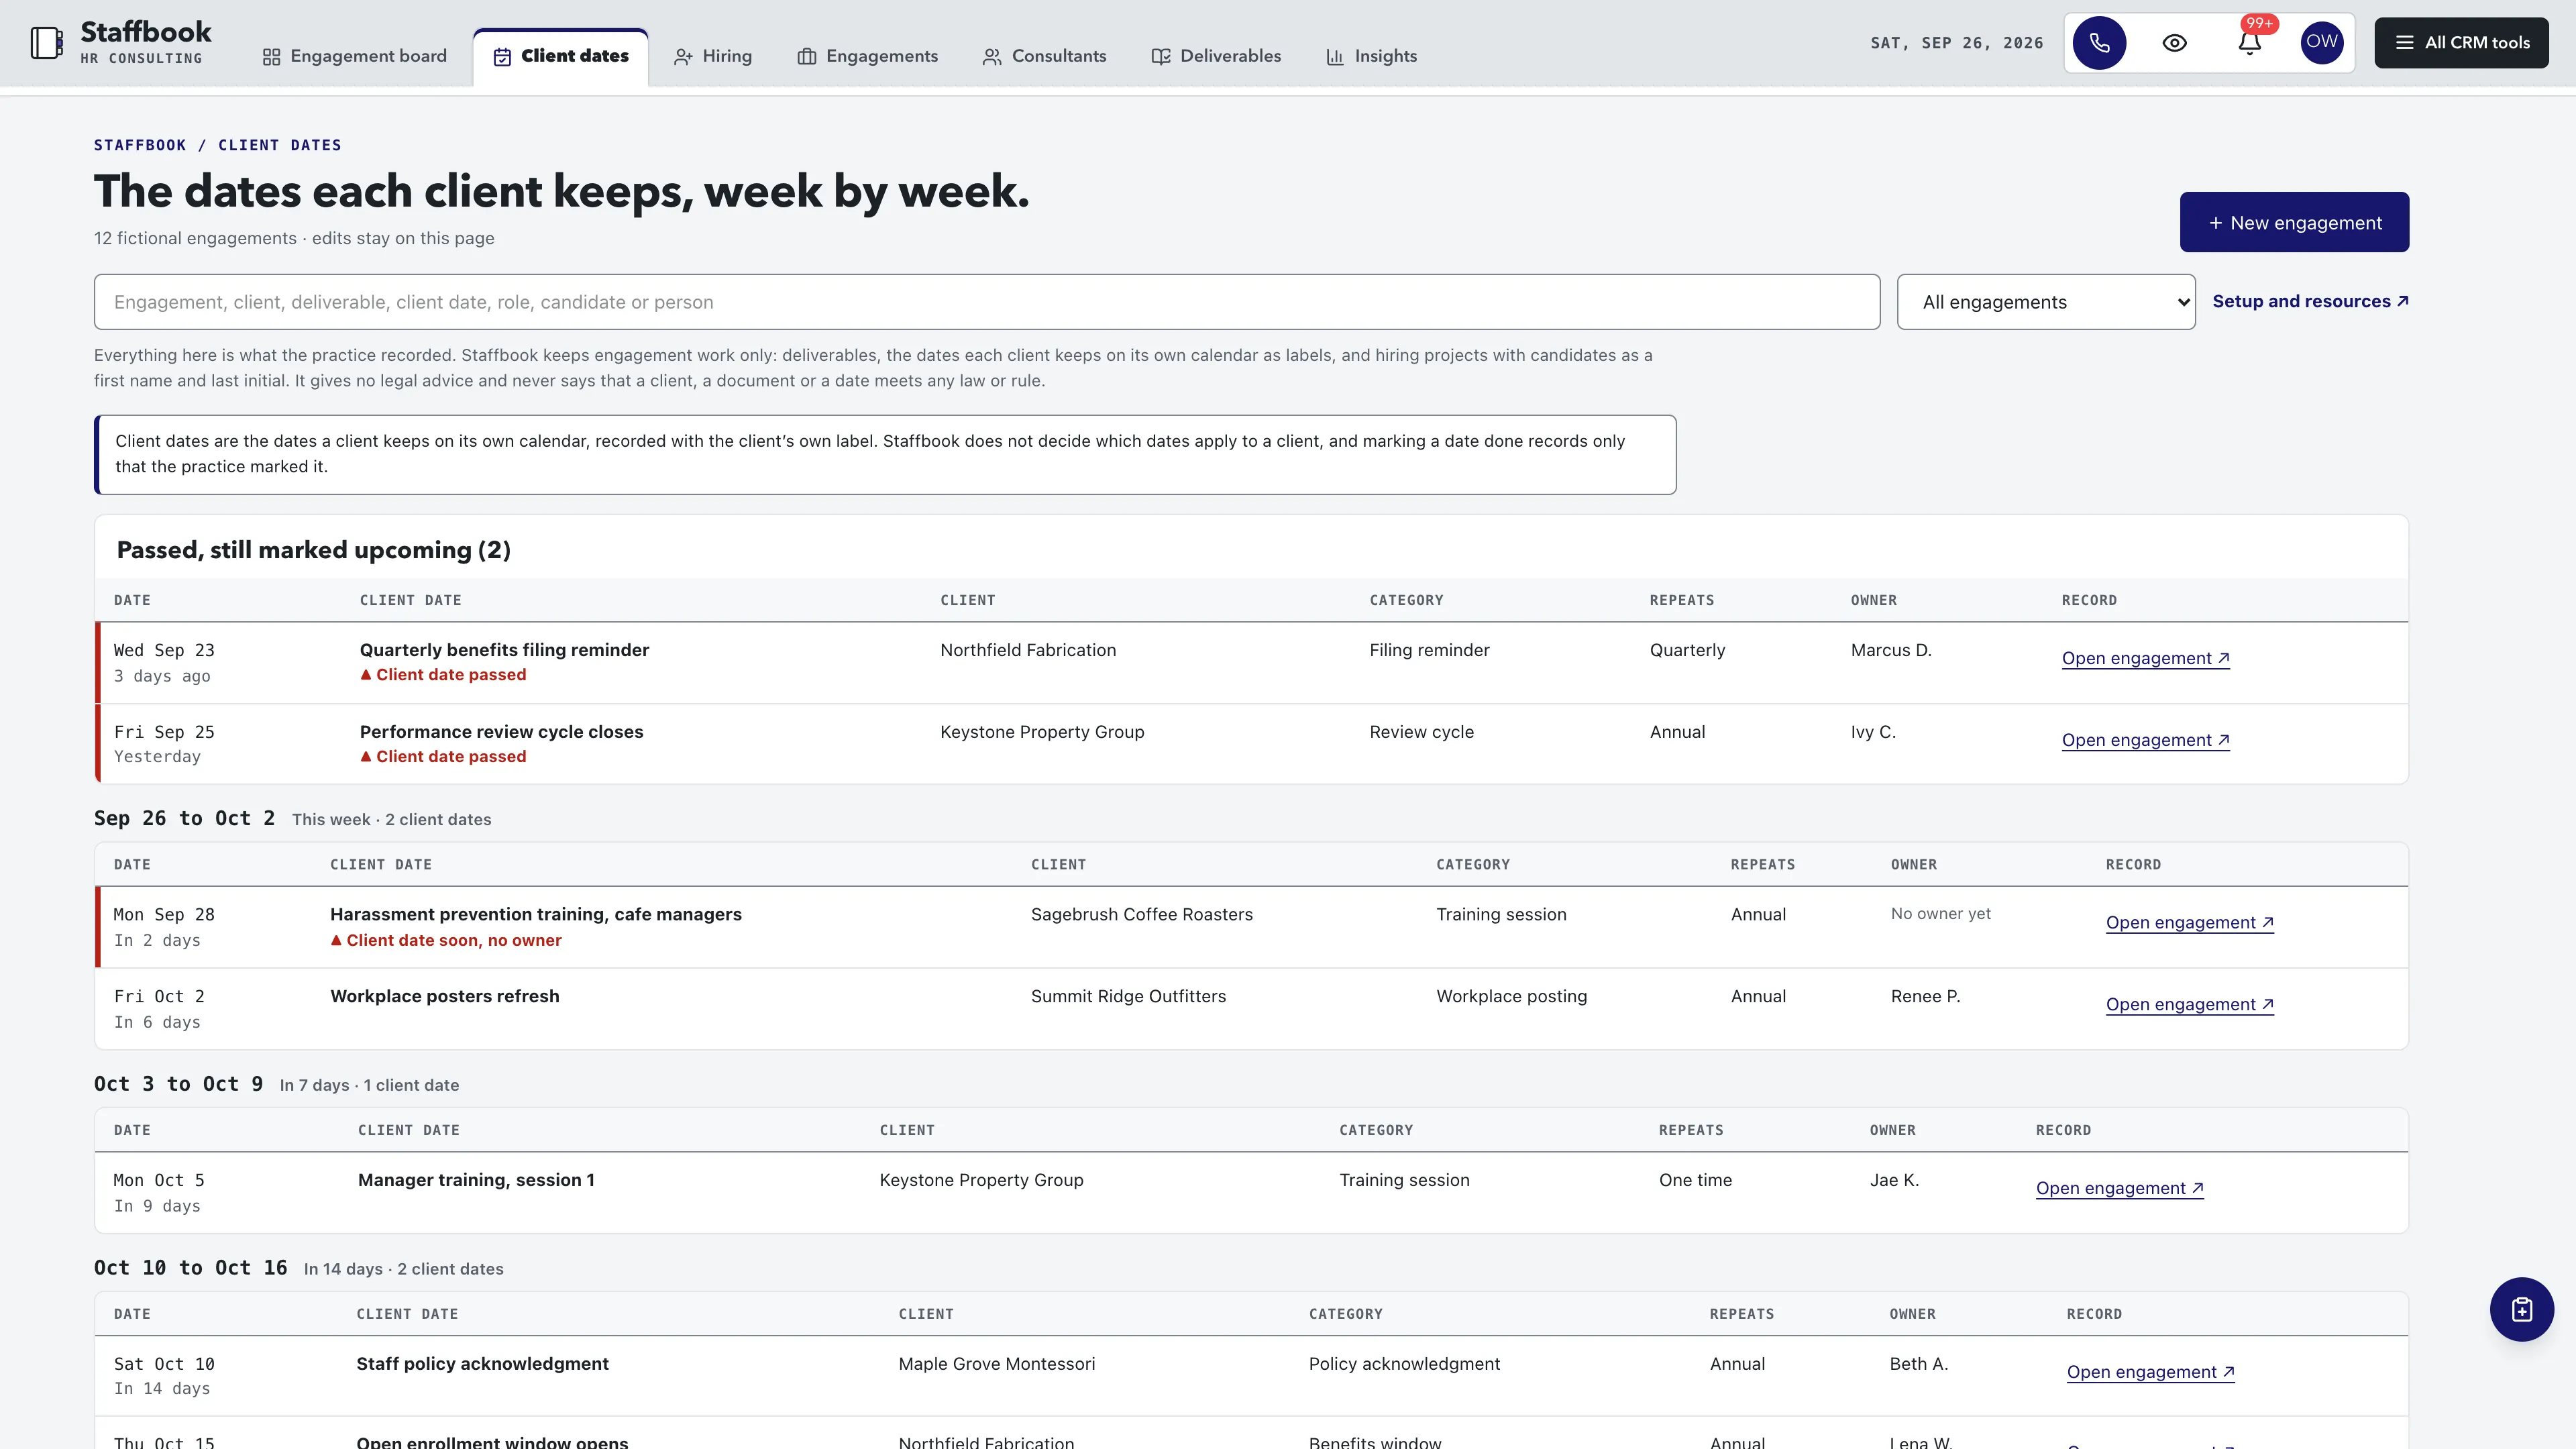Click 'Quarterly benefits filing reminder' title
Viewport: 2576px width, 1449px height.
pos(504,650)
